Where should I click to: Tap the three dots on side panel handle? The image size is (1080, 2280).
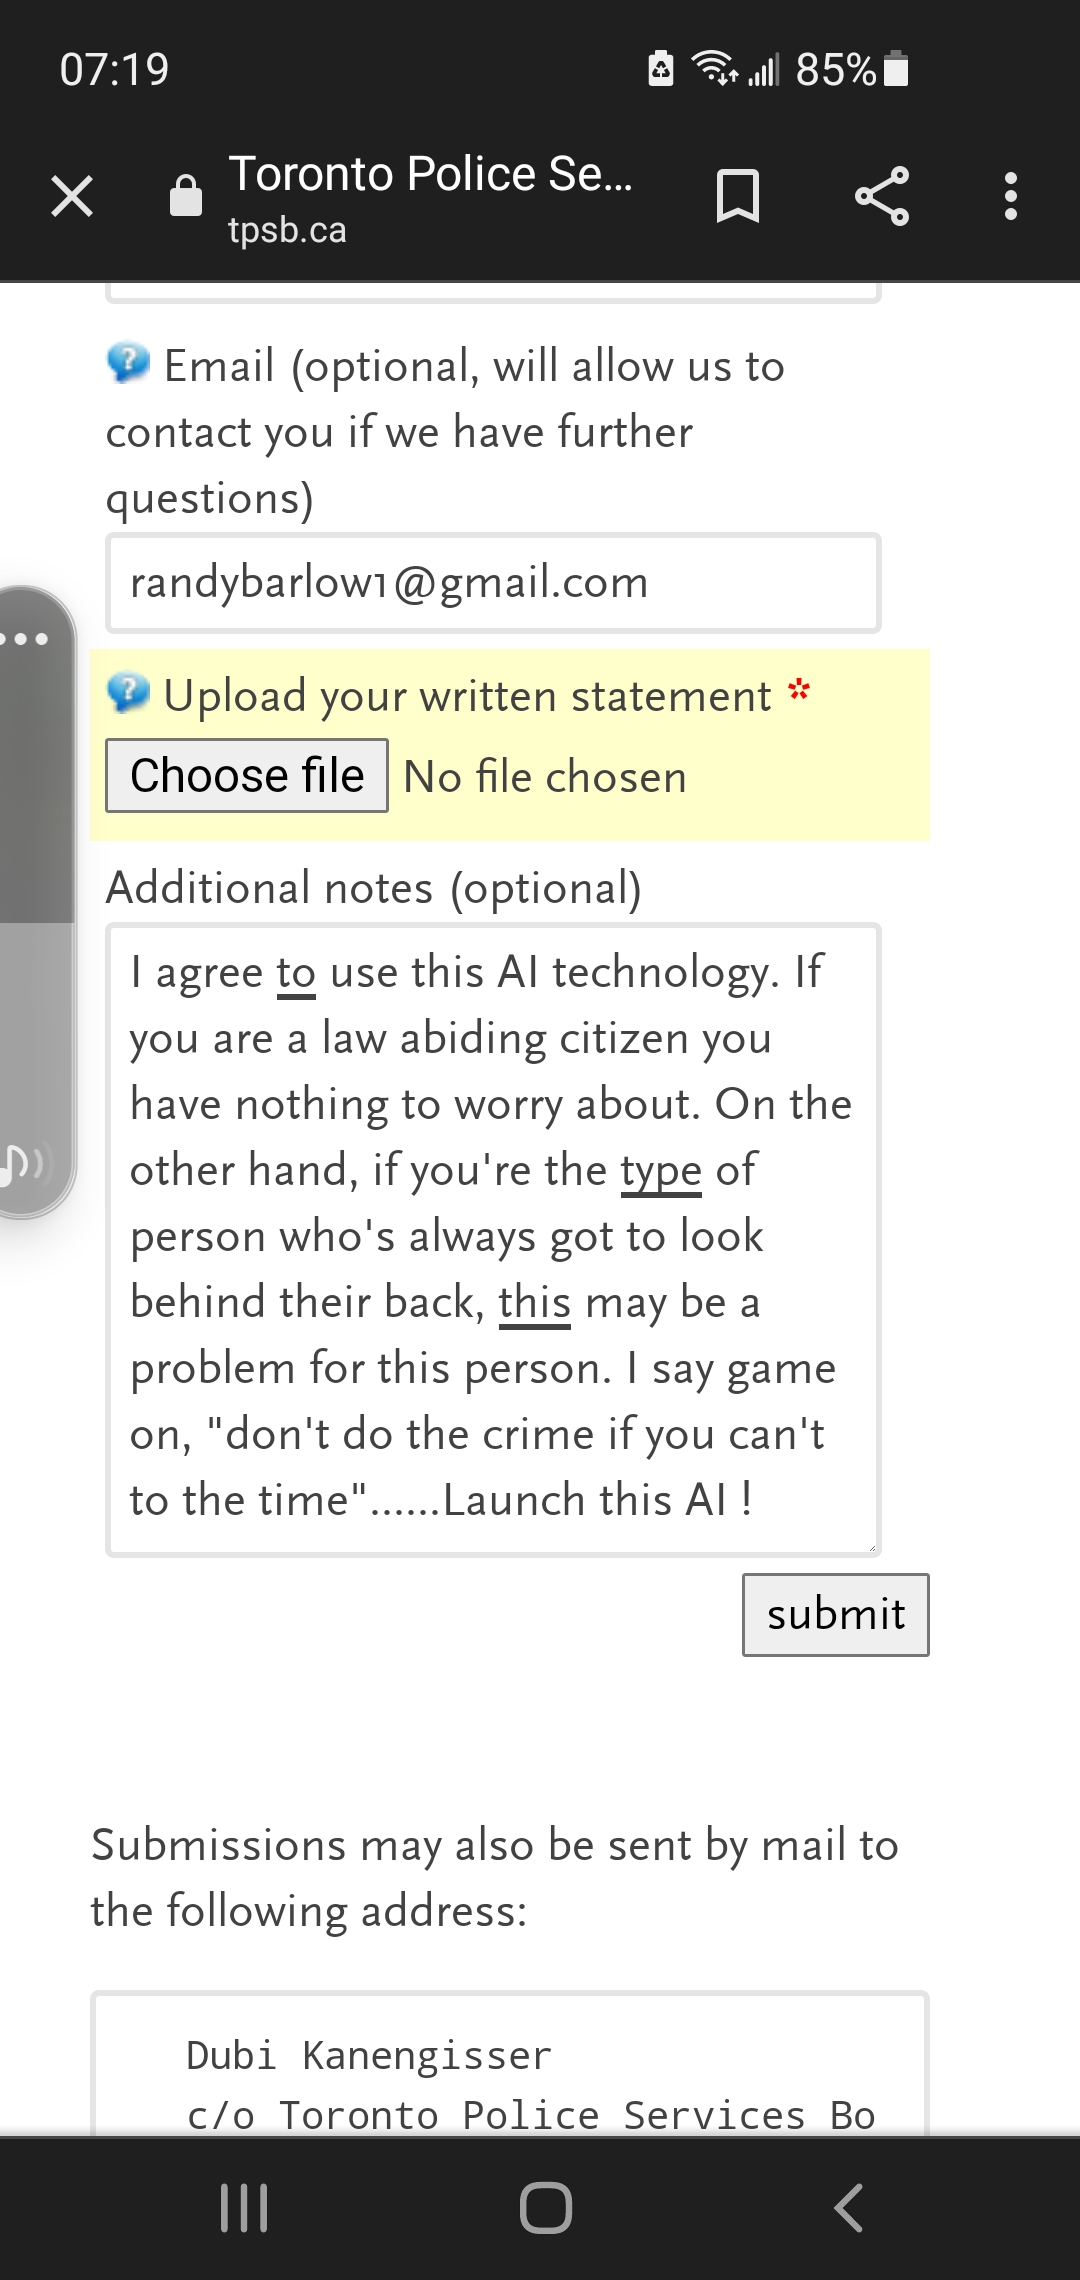pyautogui.click(x=26, y=639)
